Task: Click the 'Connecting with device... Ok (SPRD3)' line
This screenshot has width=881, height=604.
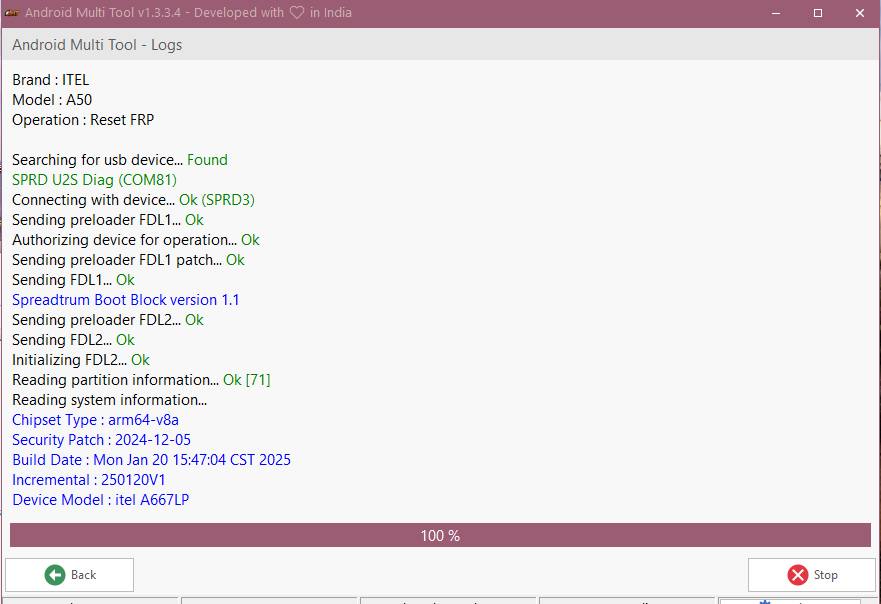Action: click(x=133, y=200)
